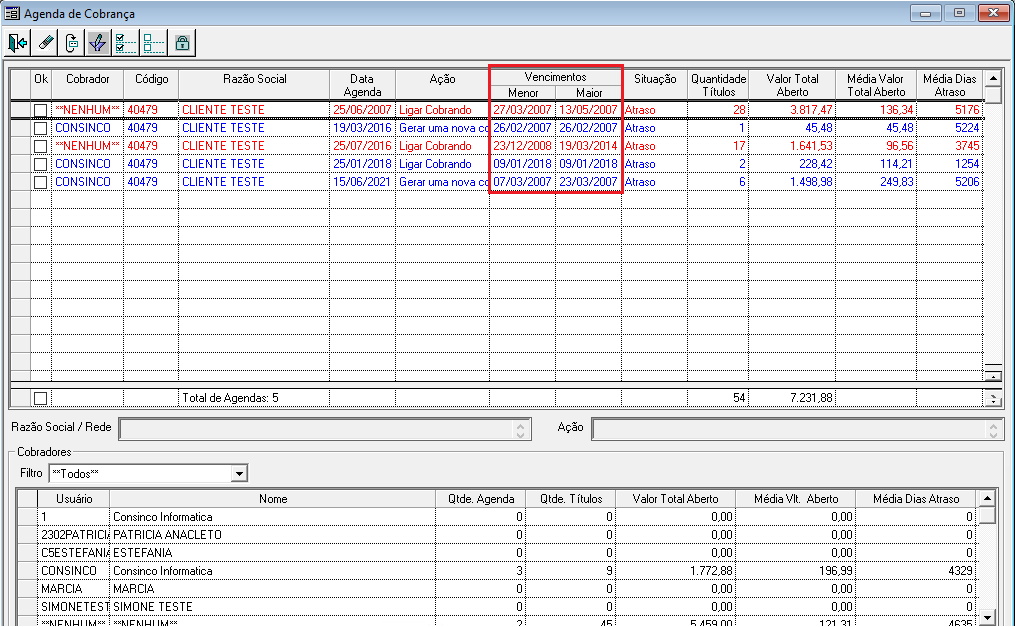This screenshot has height=627, width=1015.
Task: Select user row 1 Consinco Informatica
Action: click(x=497, y=517)
